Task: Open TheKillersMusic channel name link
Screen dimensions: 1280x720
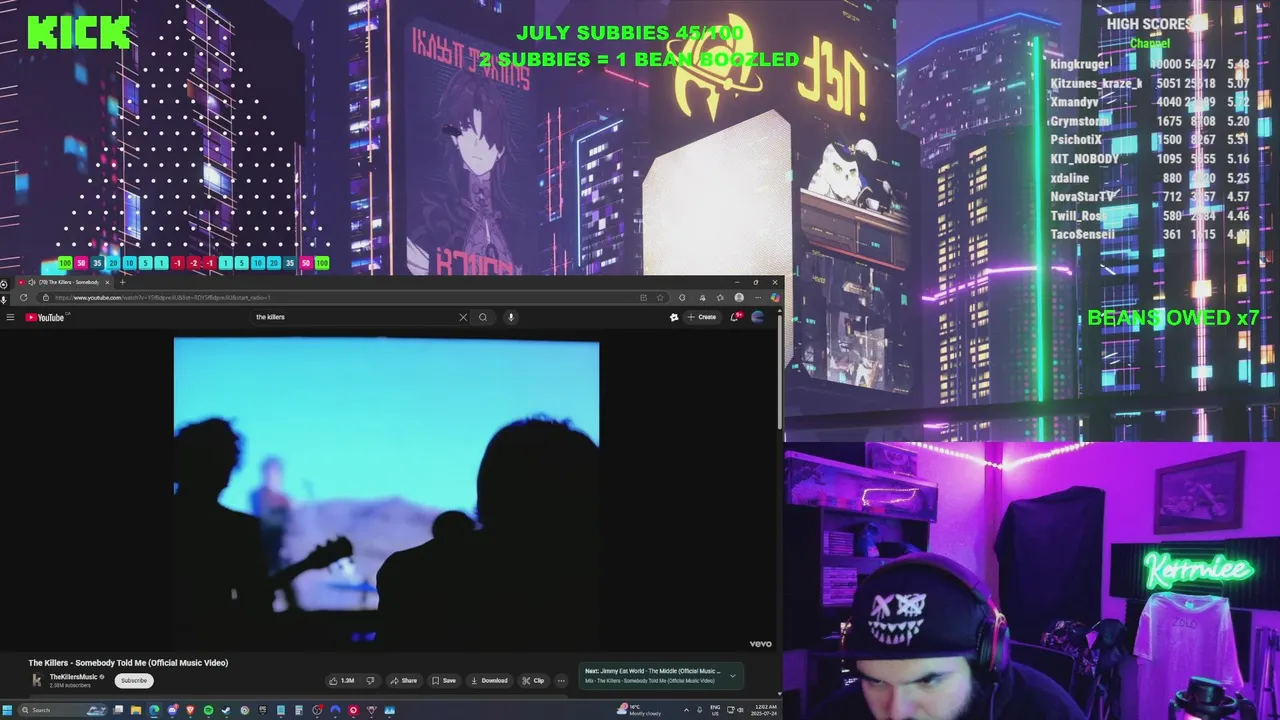Action: (x=74, y=677)
